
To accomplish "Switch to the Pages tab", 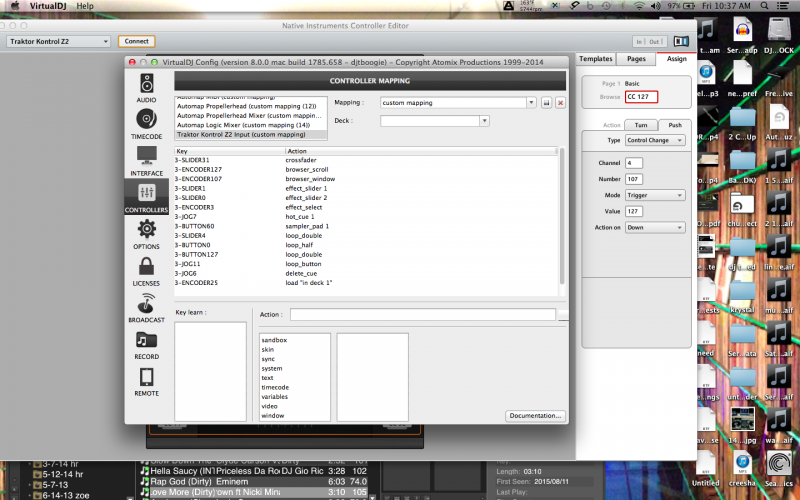I will click(636, 59).
